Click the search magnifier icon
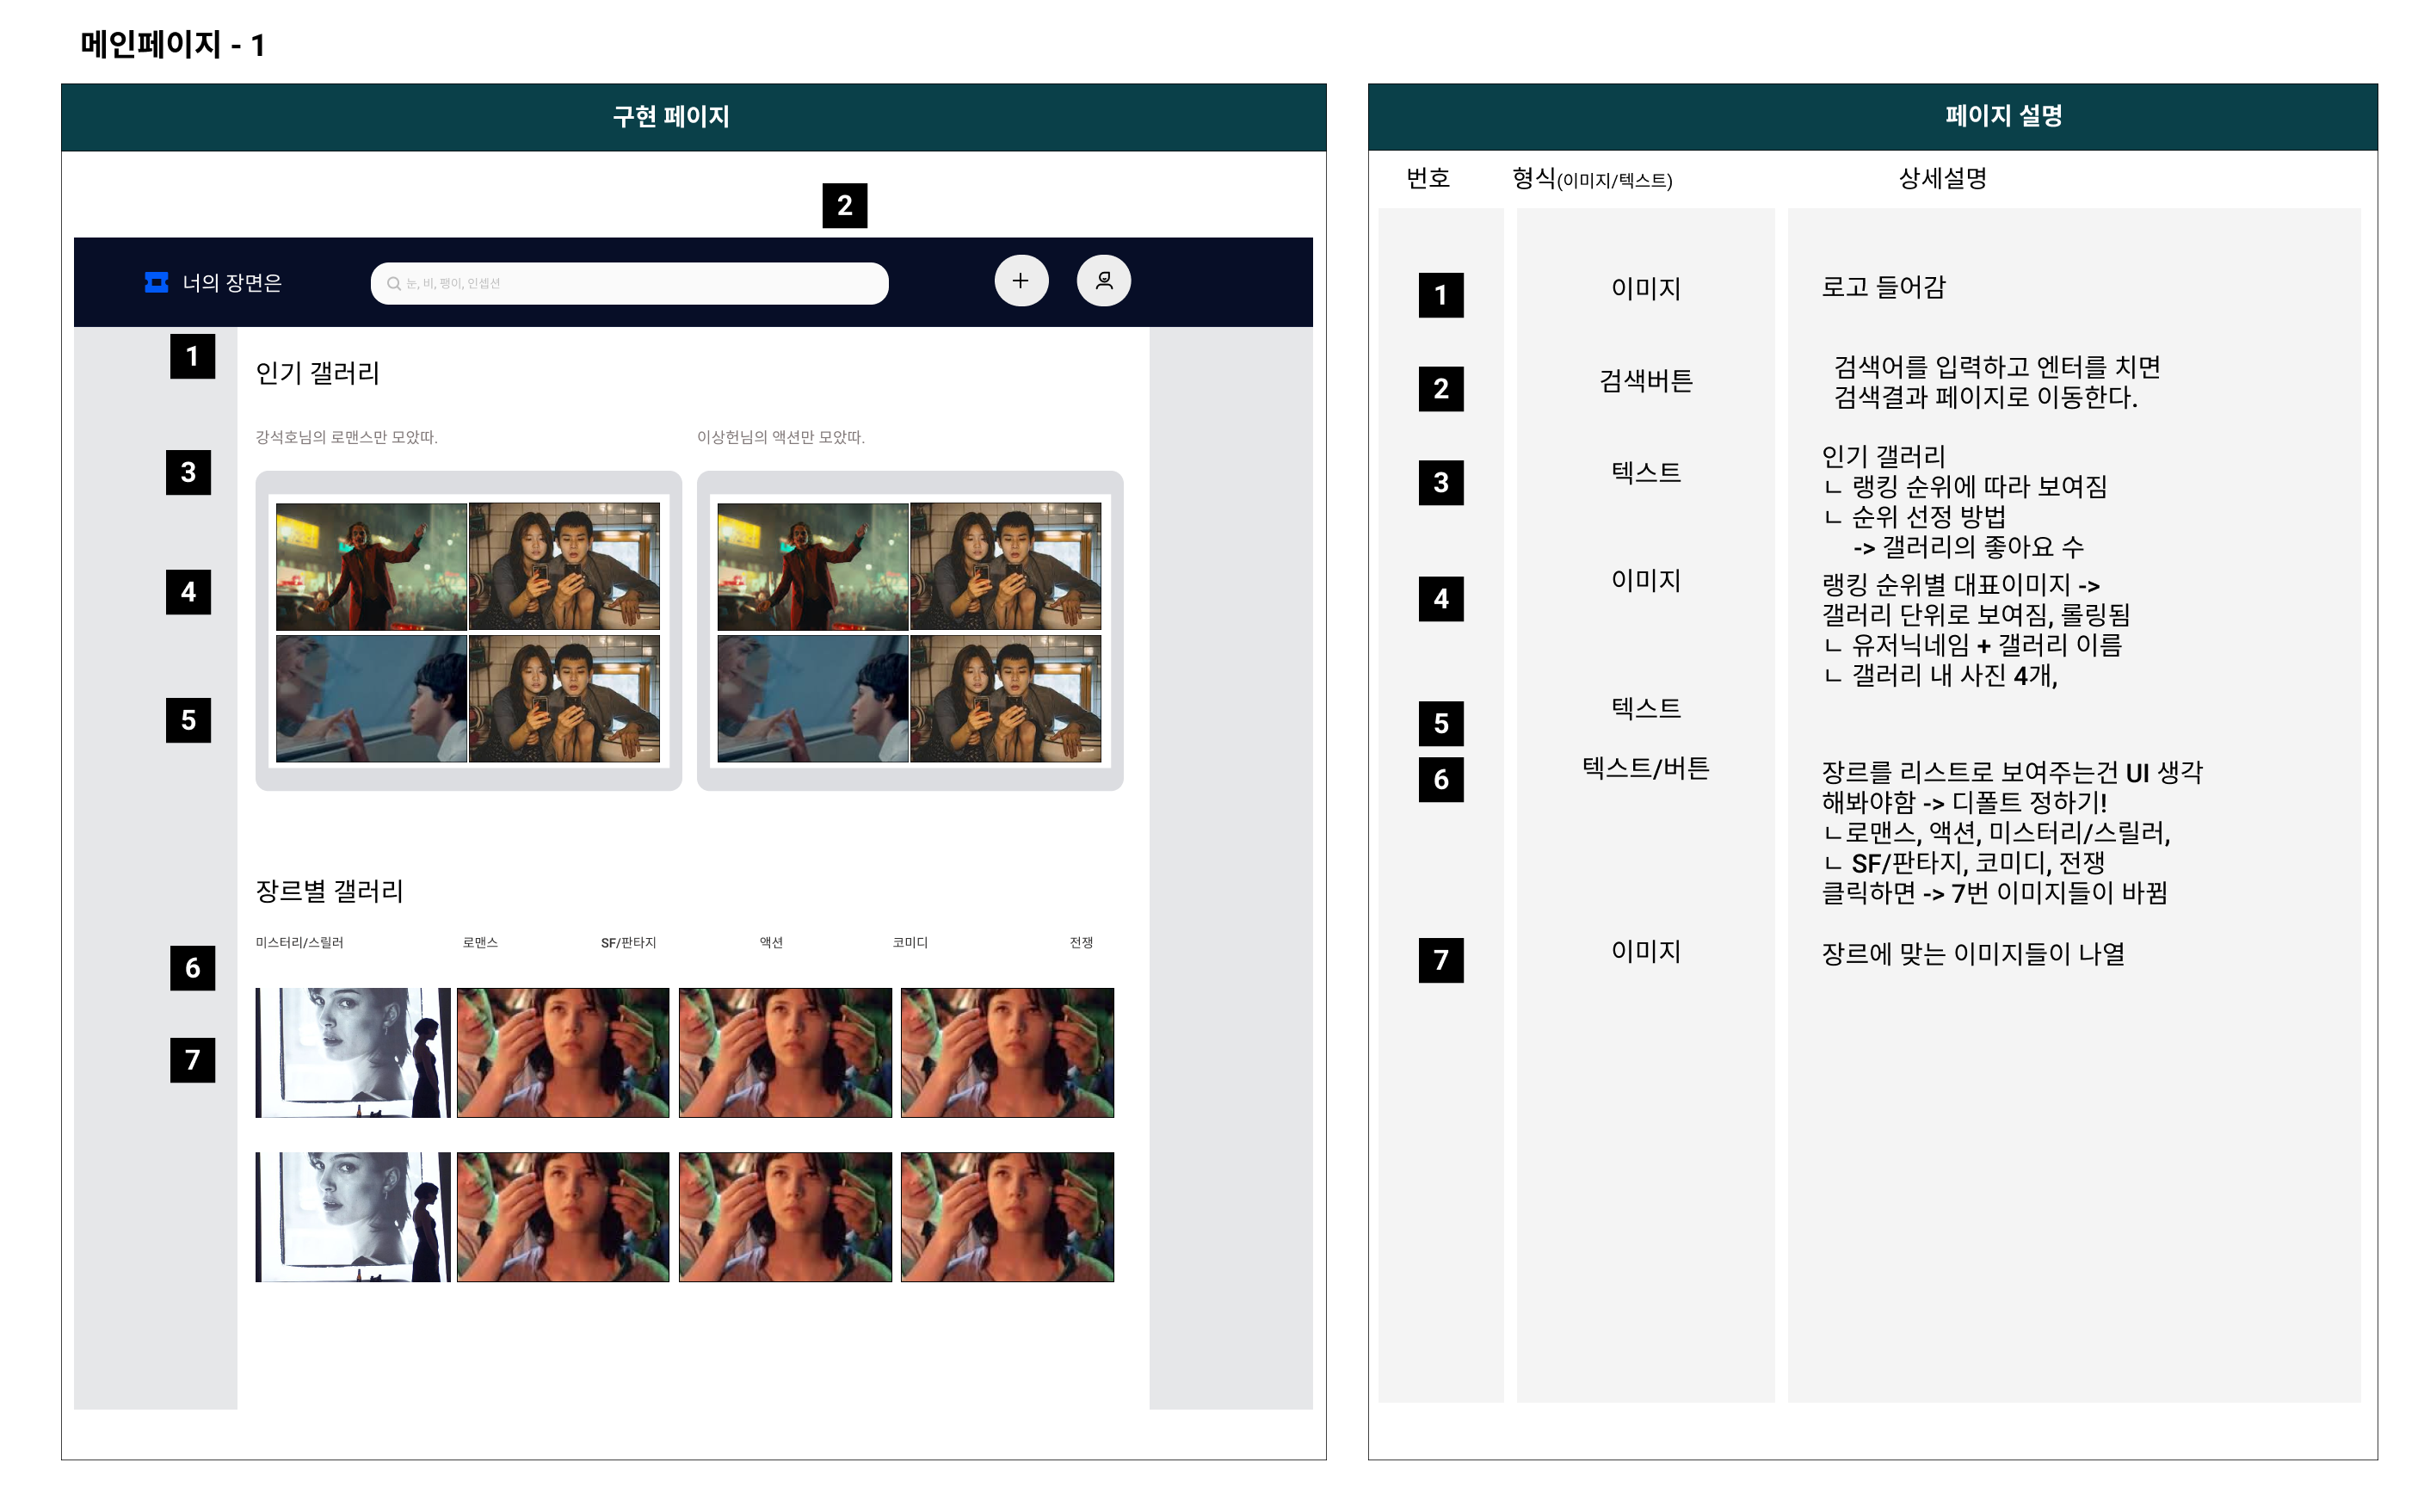 pyautogui.click(x=393, y=284)
